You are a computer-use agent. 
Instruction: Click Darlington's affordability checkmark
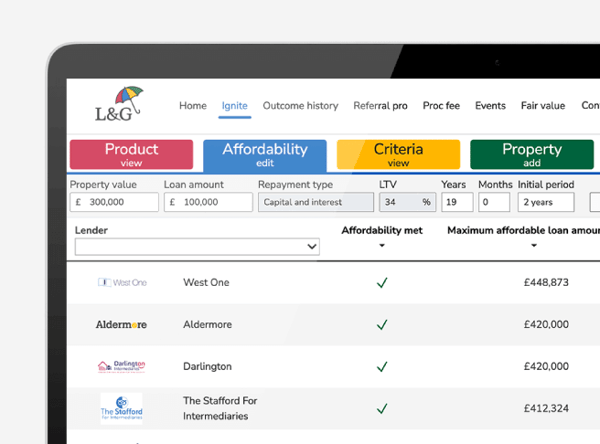[382, 367]
